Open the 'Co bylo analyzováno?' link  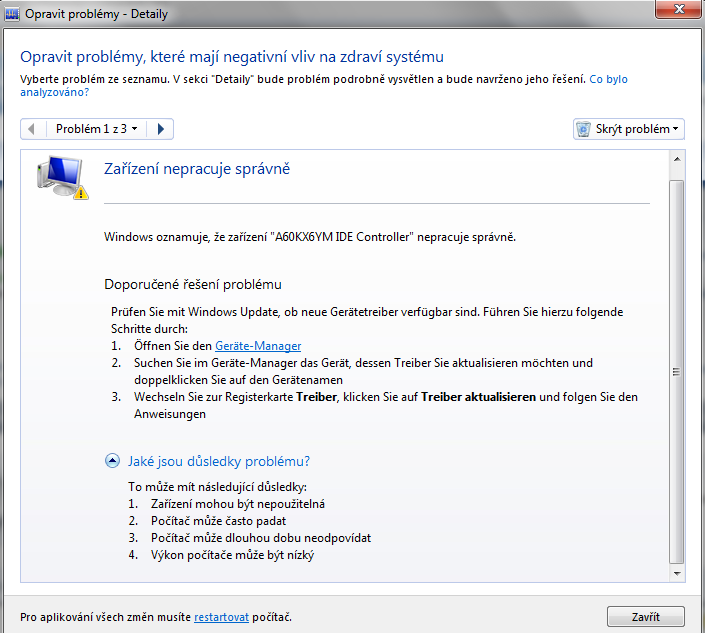point(324,85)
